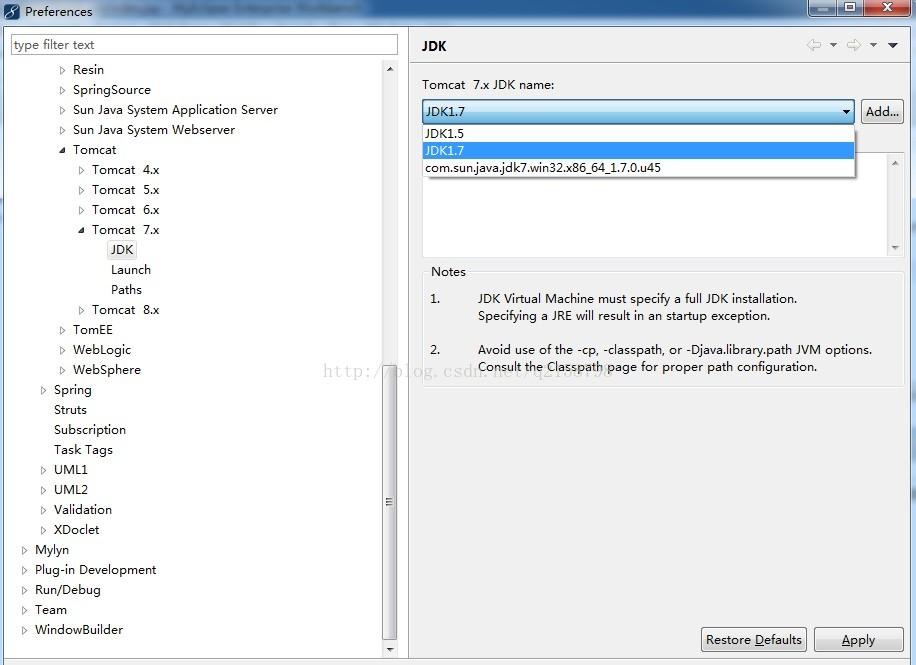Viewport: 916px width, 665px height.
Task: Select Launch under Tomcat 7.x
Action: pyautogui.click(x=131, y=270)
